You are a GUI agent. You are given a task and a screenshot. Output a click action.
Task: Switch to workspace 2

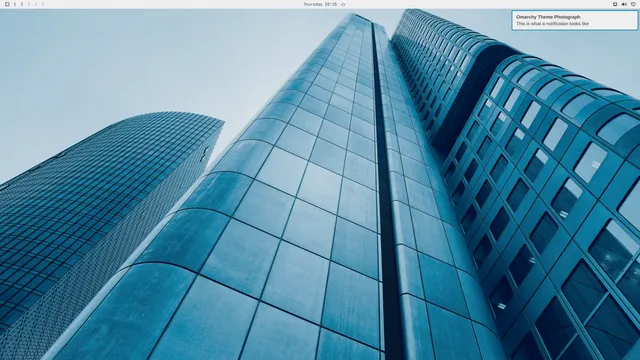pos(22,4)
